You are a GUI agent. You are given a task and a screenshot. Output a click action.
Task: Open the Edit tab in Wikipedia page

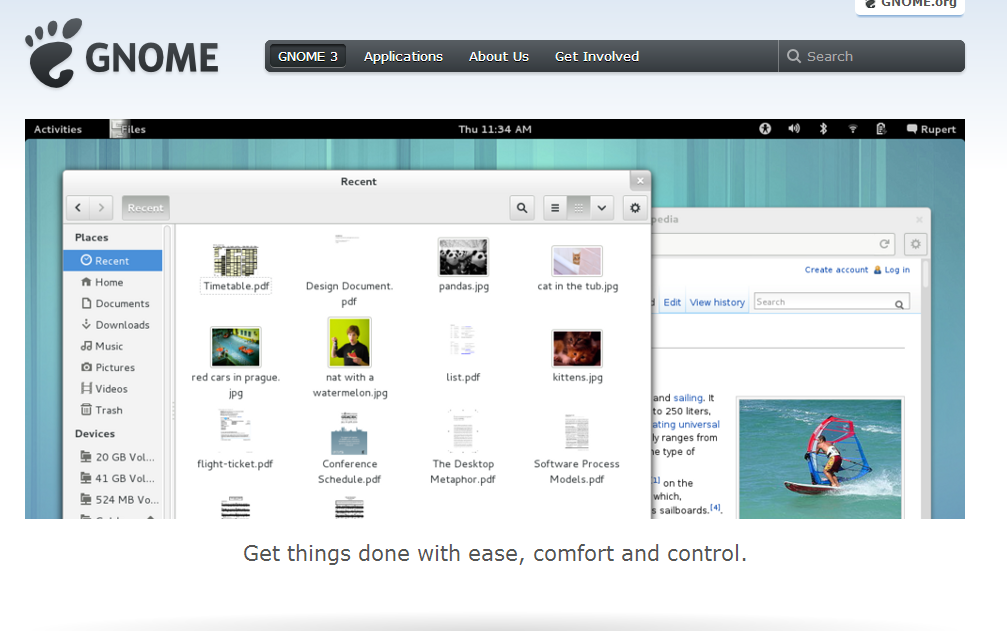pyautogui.click(x=672, y=302)
